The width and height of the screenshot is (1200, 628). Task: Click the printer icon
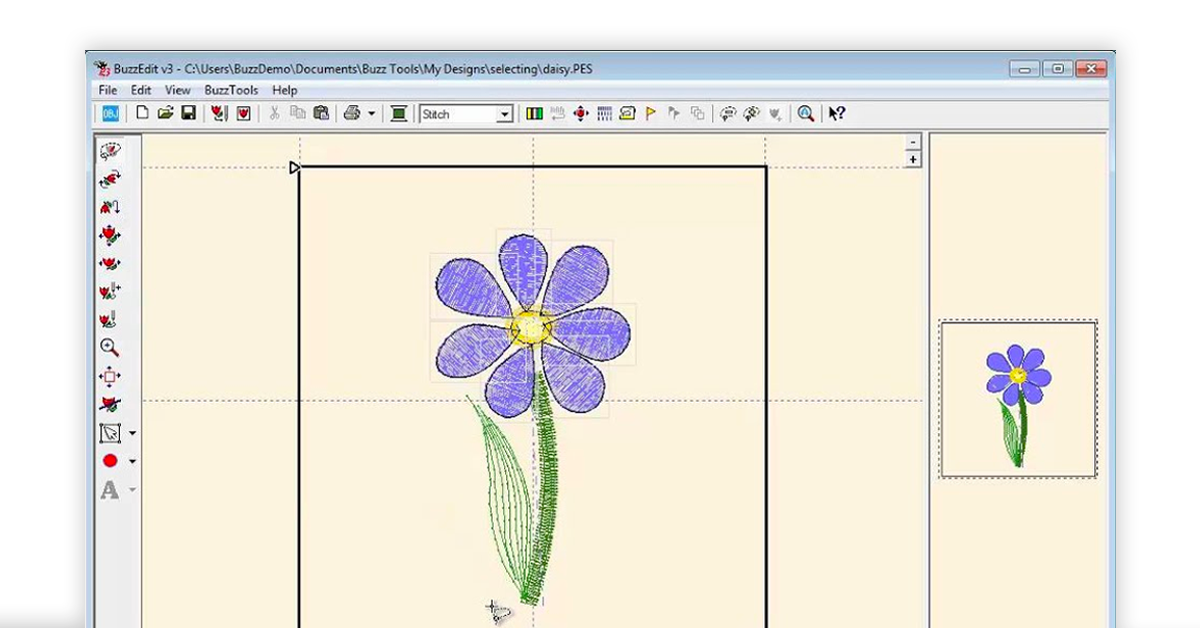352,113
